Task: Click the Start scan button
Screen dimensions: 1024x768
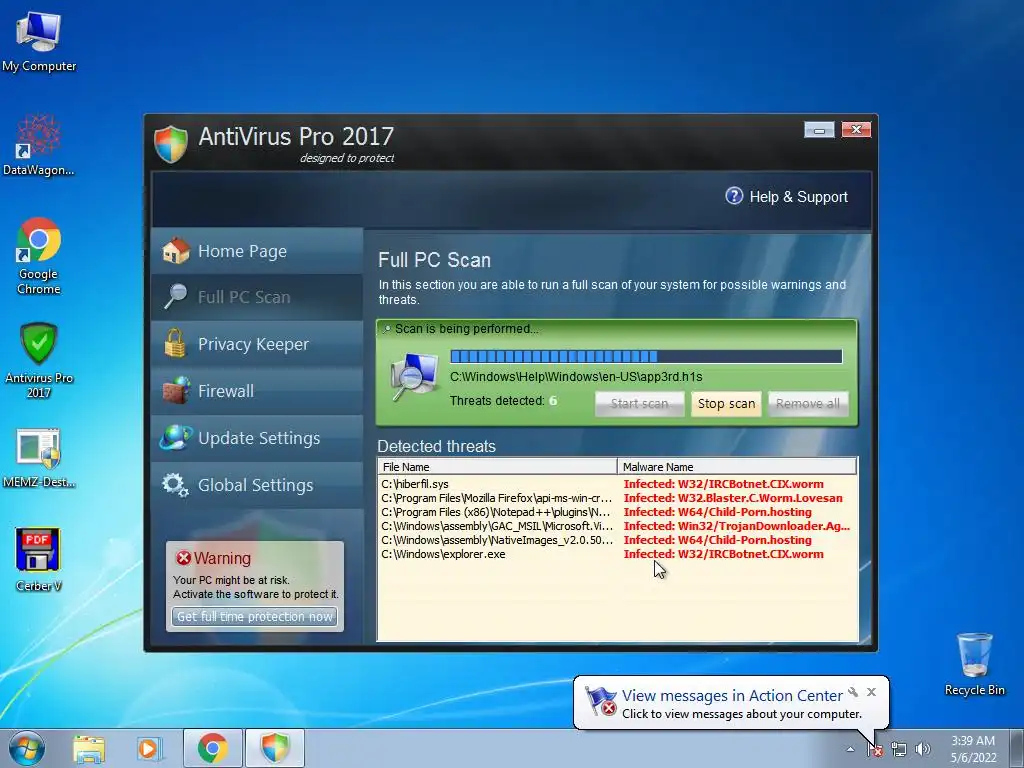Action: (639, 404)
